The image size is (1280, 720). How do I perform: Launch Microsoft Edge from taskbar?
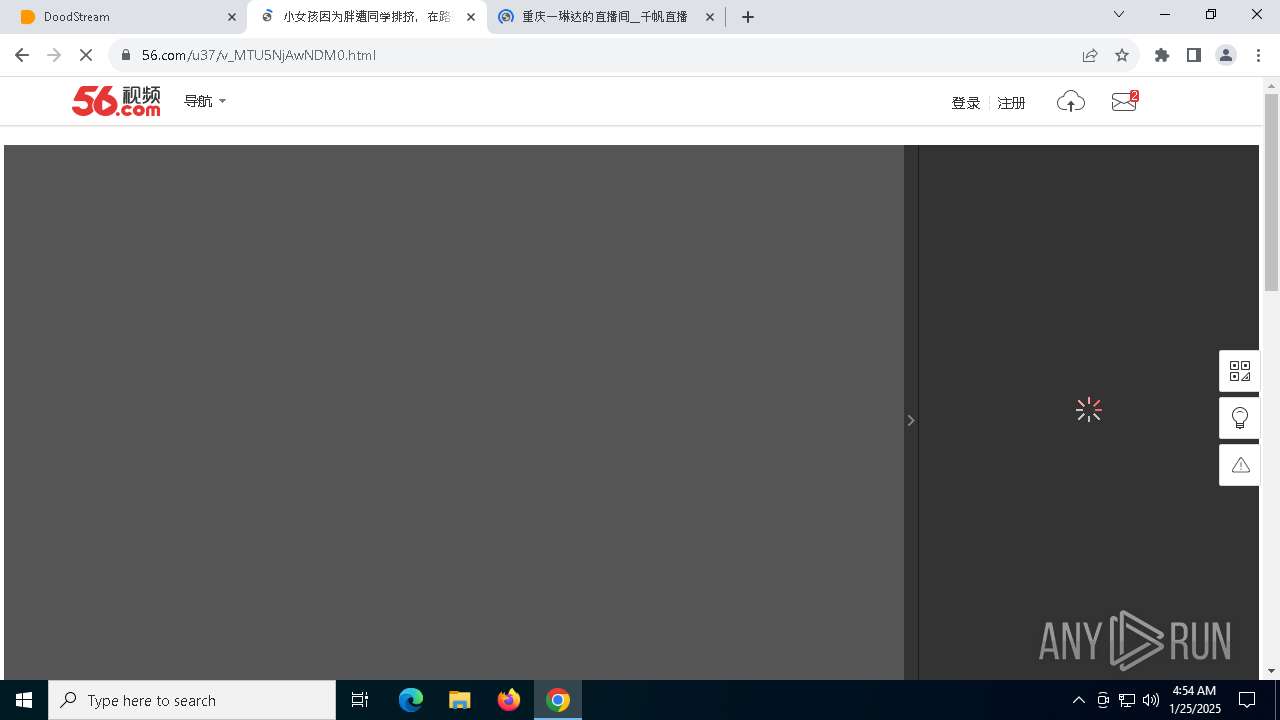tap(411, 700)
